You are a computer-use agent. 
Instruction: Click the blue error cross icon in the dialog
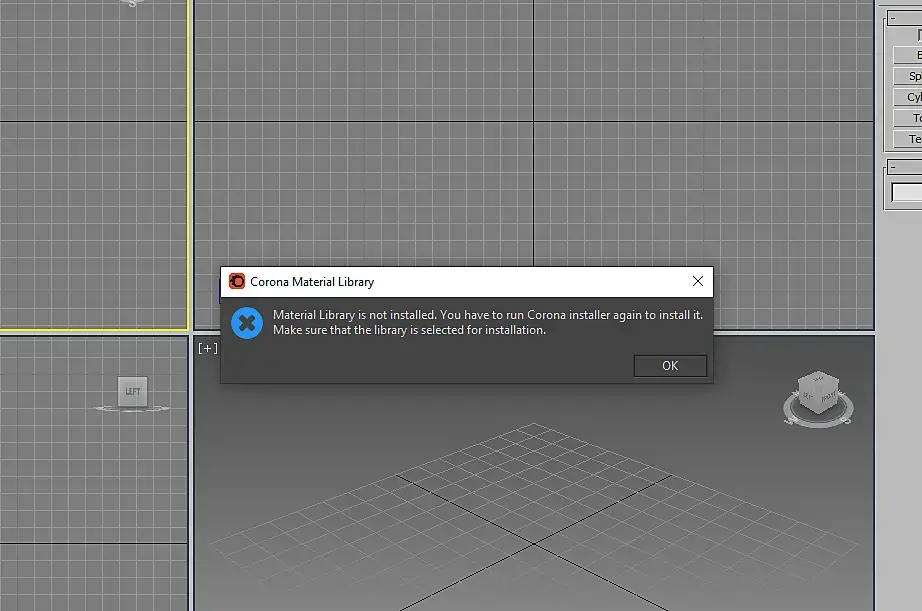point(247,323)
